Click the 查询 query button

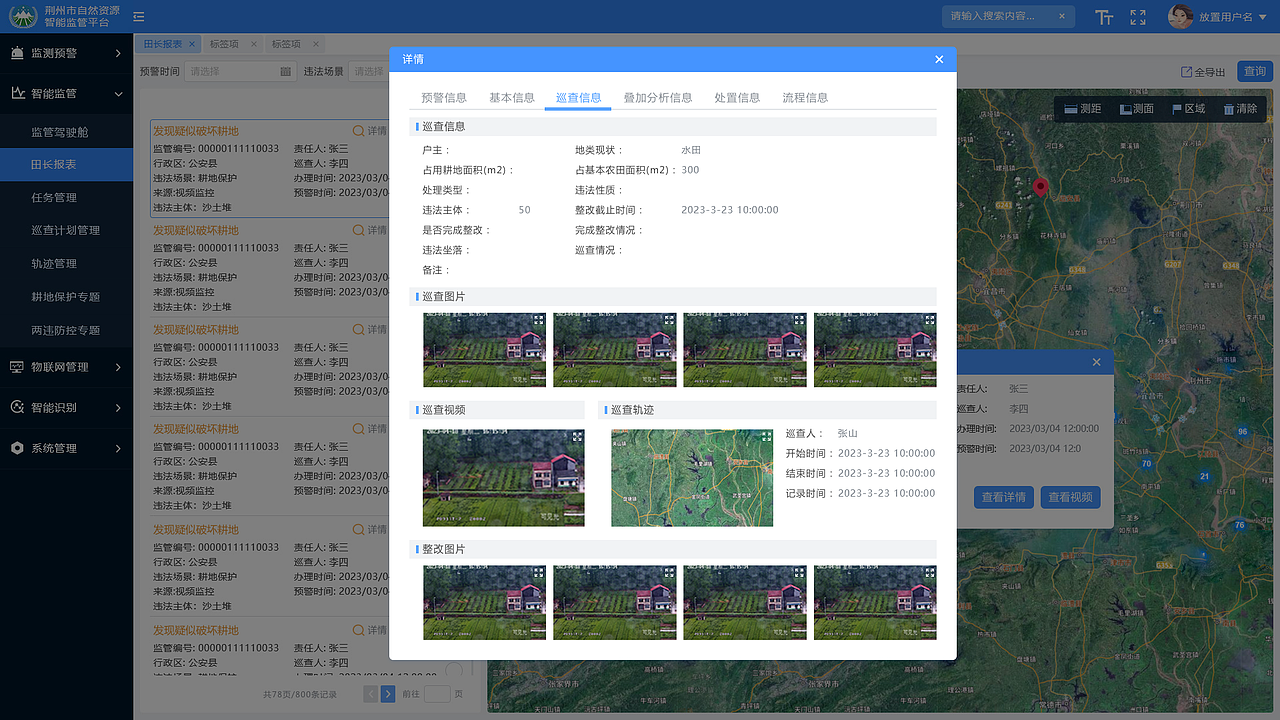click(x=1254, y=71)
